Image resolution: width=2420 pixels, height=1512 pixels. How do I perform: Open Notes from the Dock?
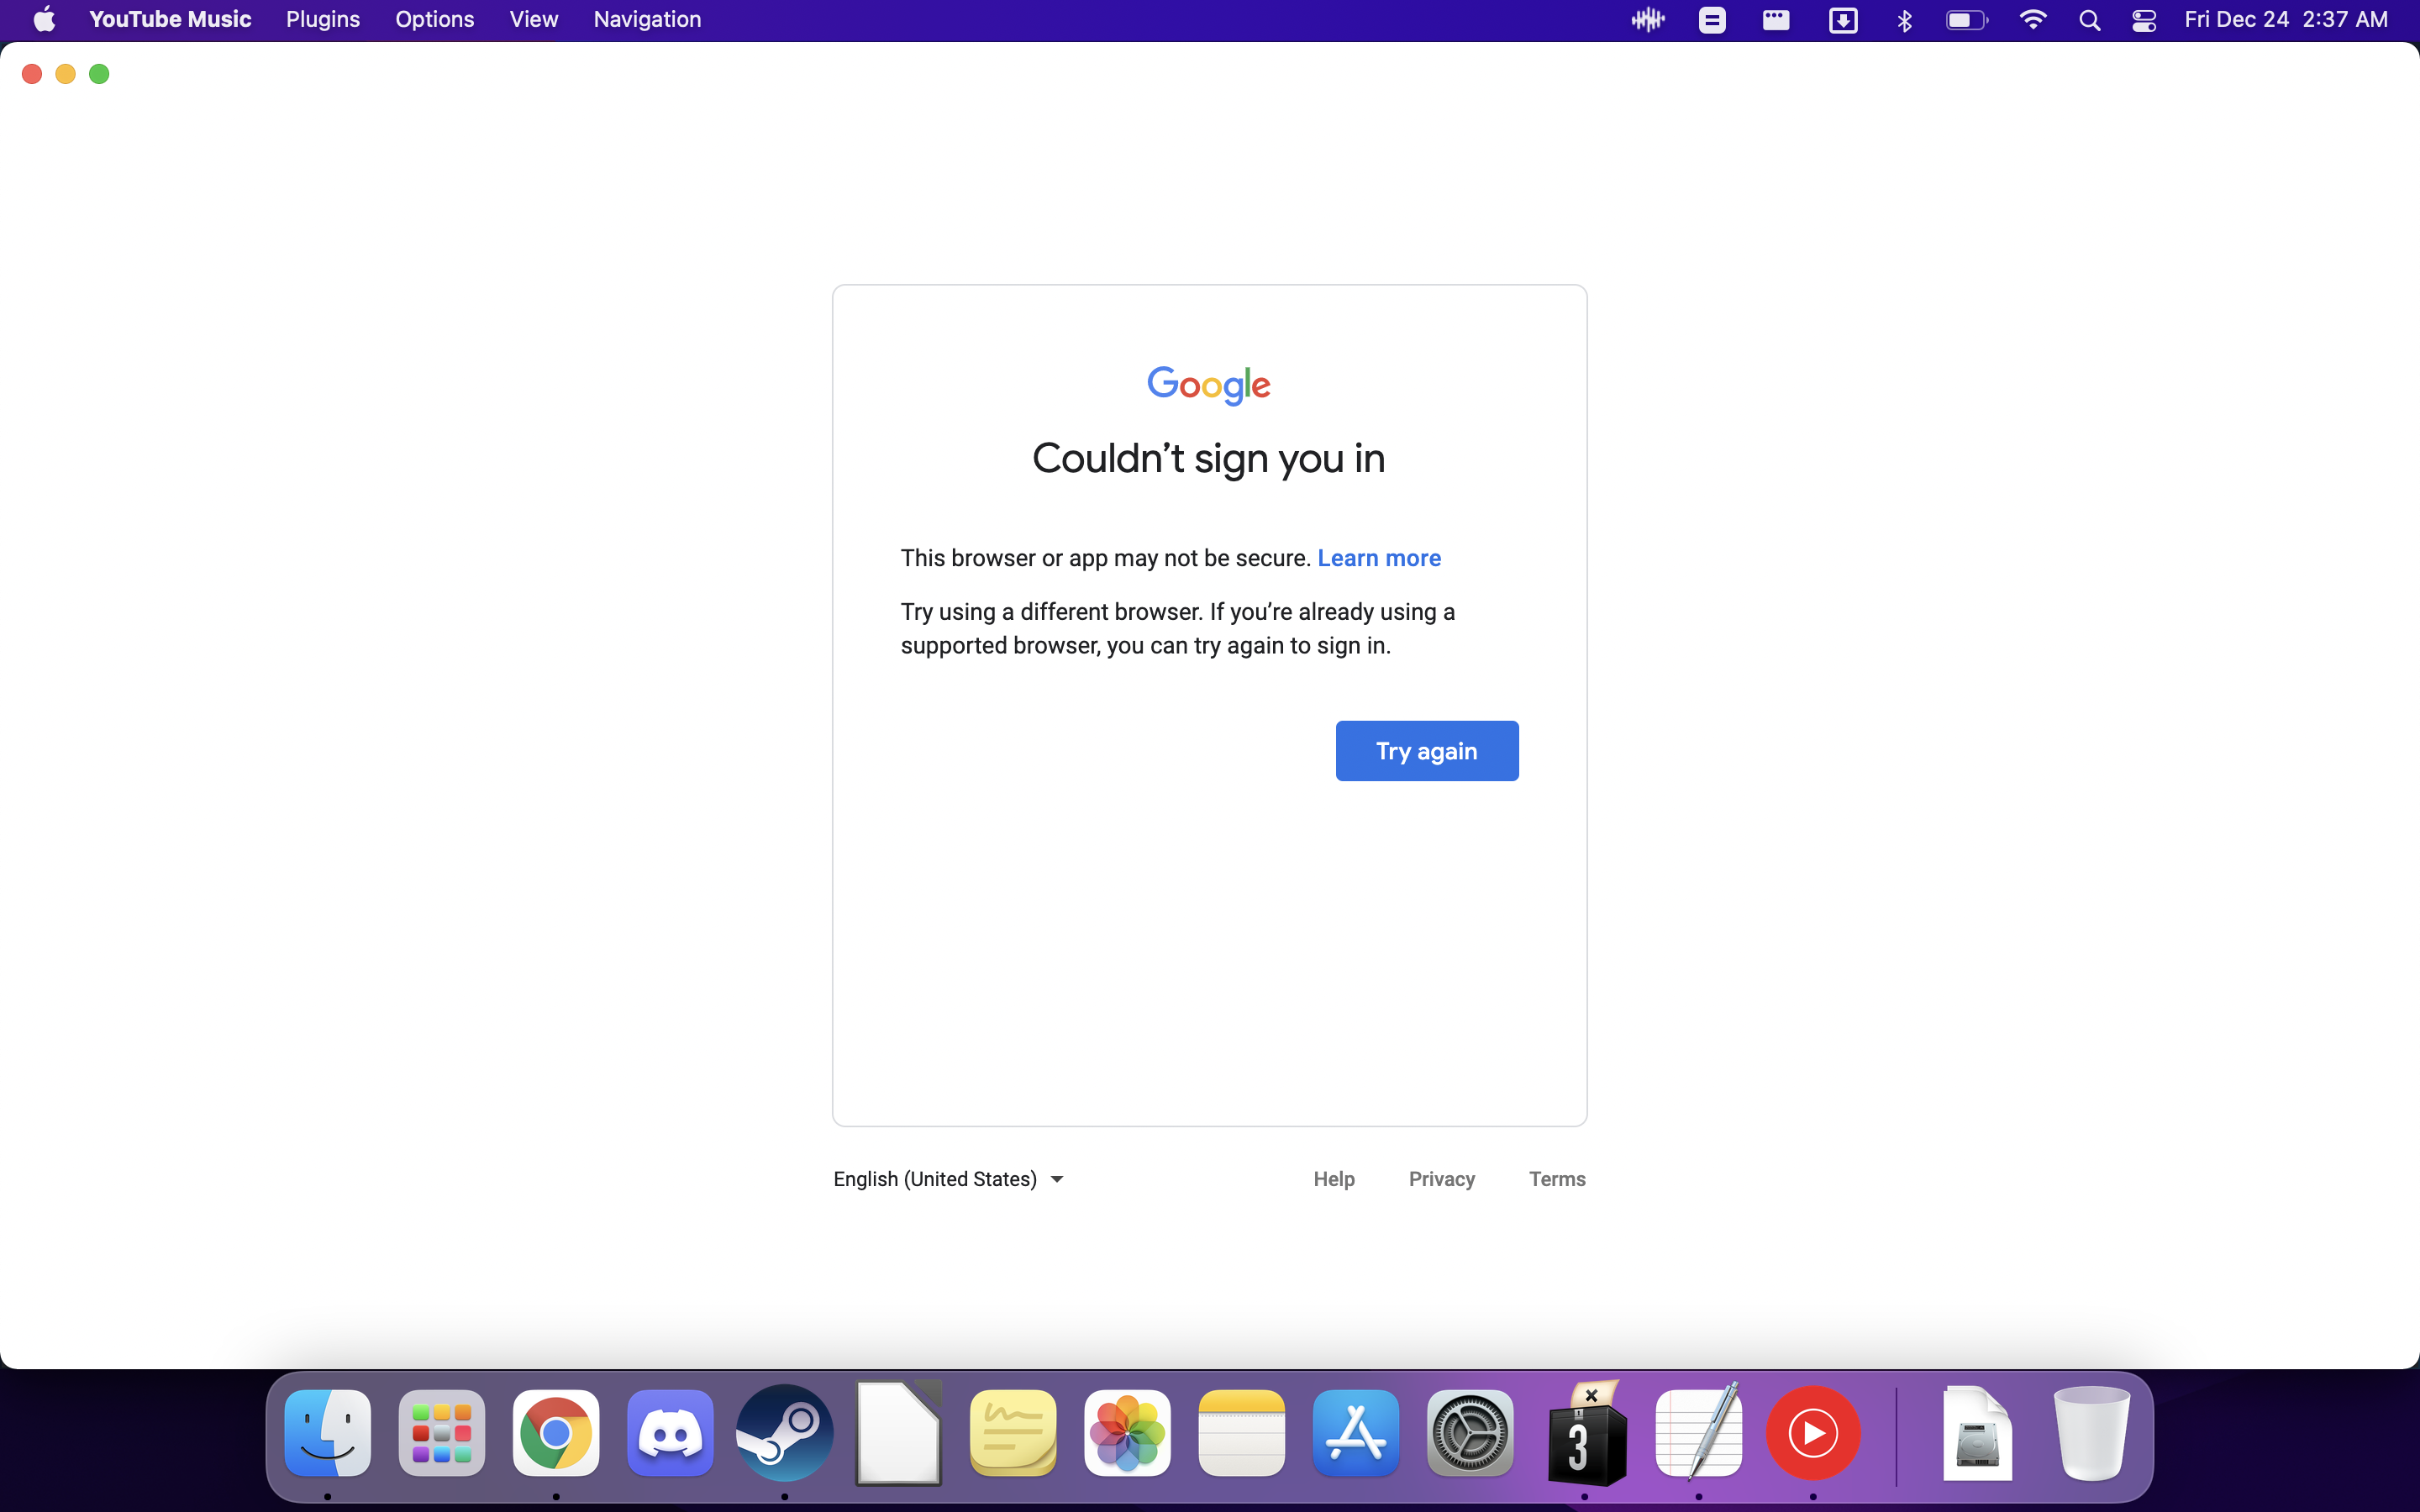coord(1242,1433)
